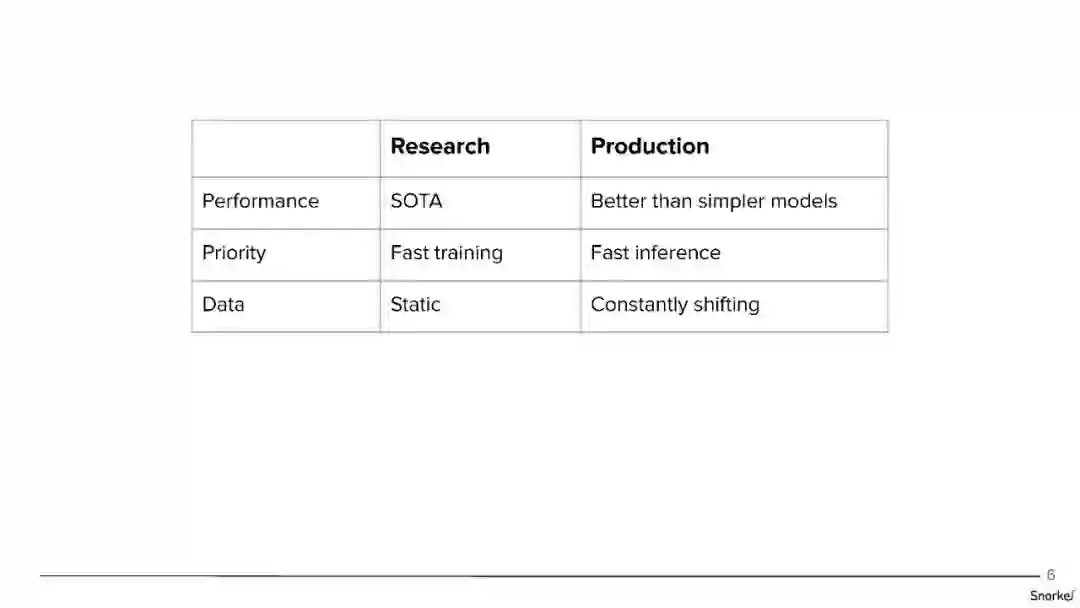
Task: Click the Static table cell
Action: 415,305
